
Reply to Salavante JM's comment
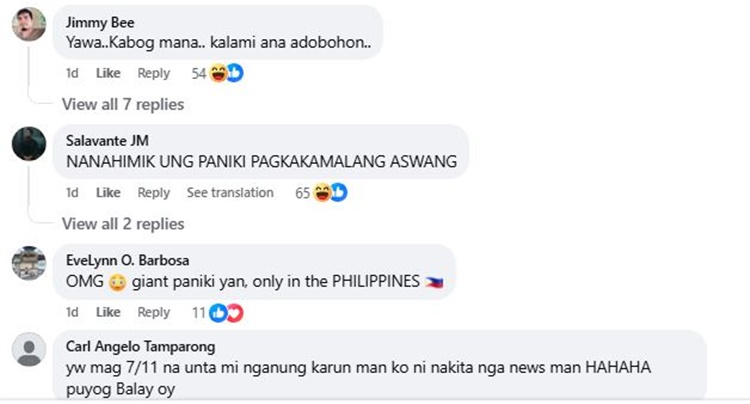click(x=154, y=193)
